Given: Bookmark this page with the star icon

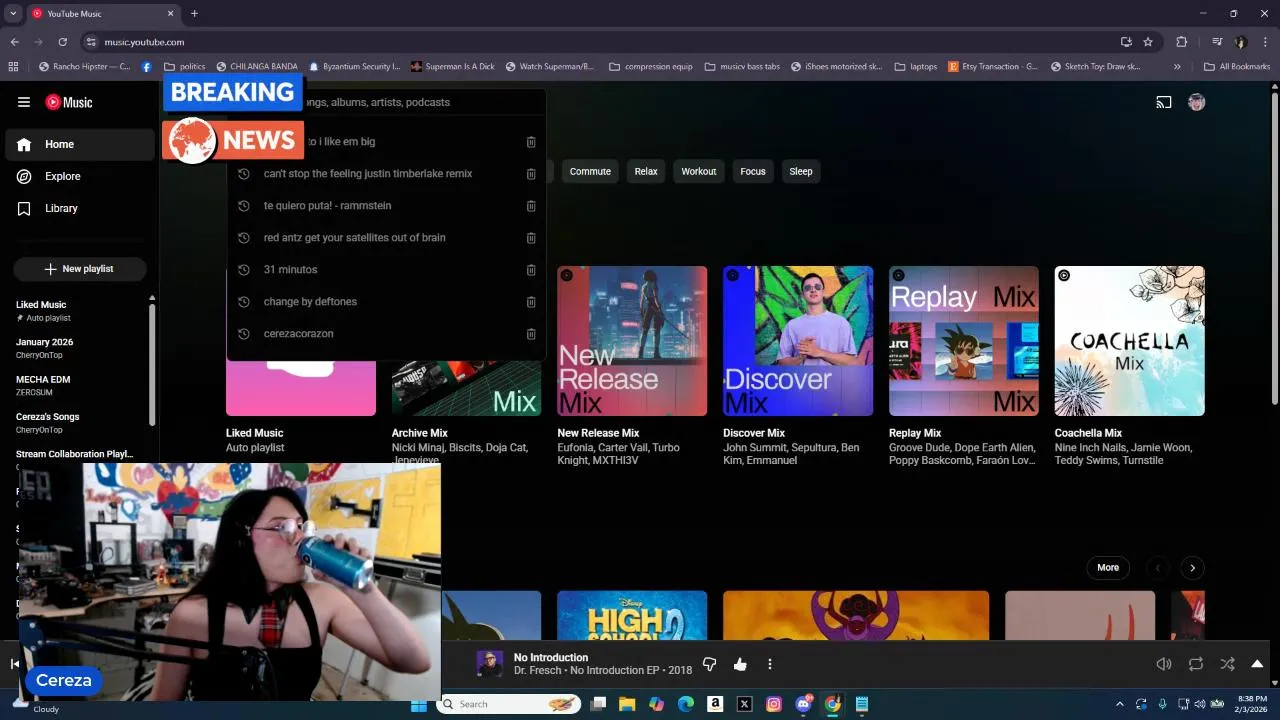Looking at the screenshot, I should coord(1148,42).
